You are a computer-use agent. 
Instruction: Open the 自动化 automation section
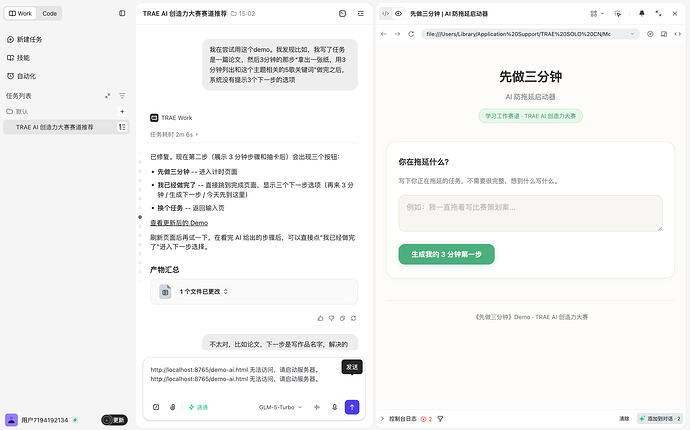pyautogui.click(x=22, y=76)
